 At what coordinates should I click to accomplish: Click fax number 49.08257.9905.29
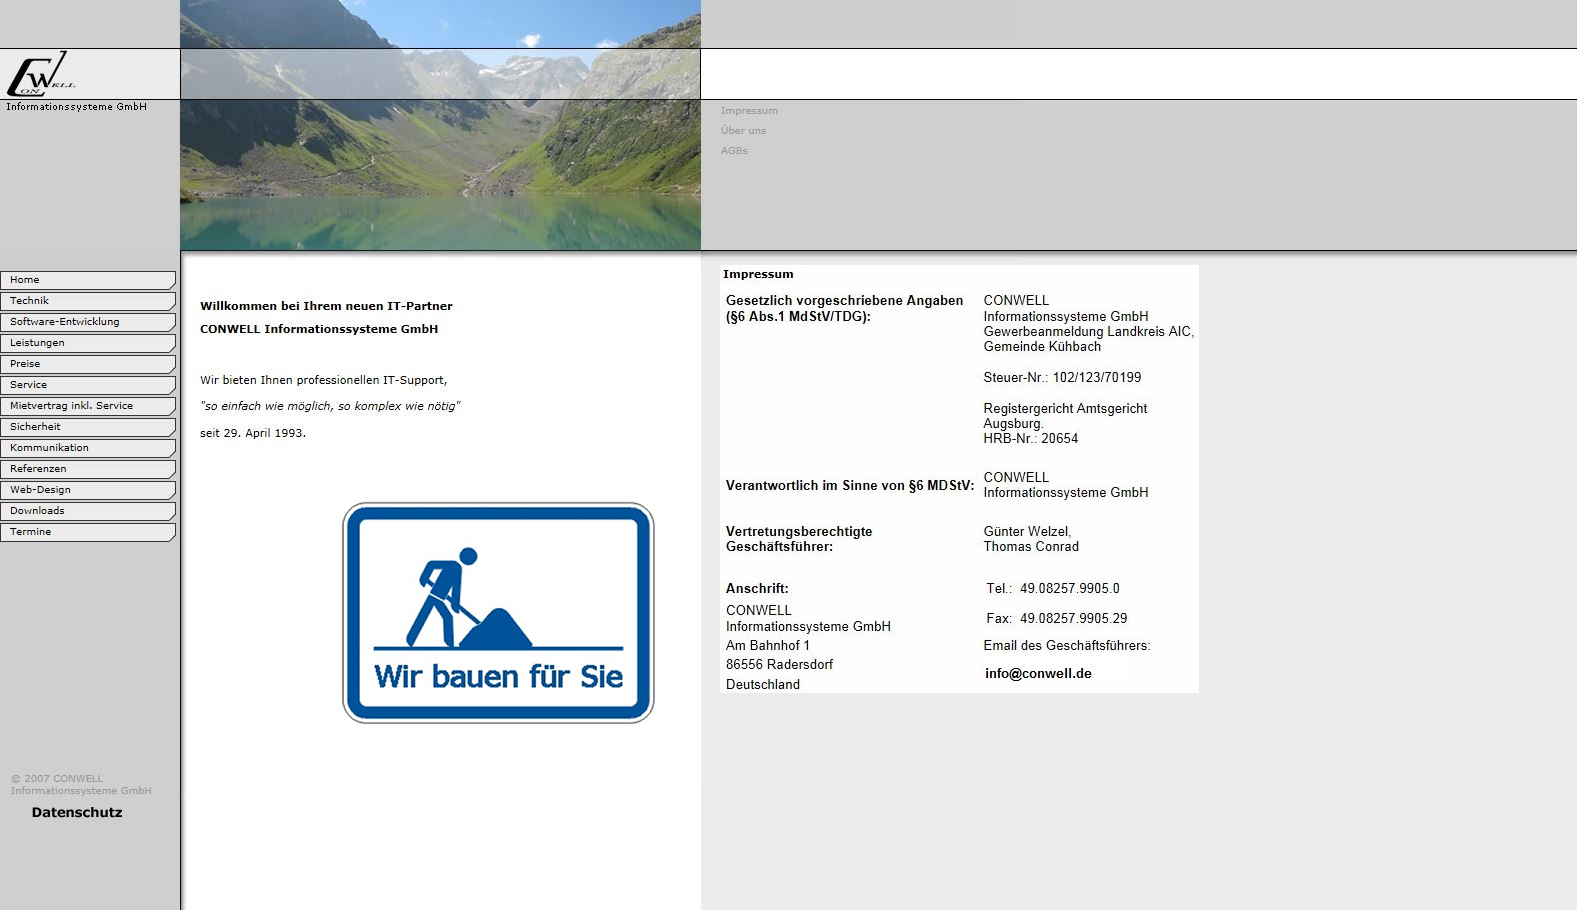(1073, 618)
